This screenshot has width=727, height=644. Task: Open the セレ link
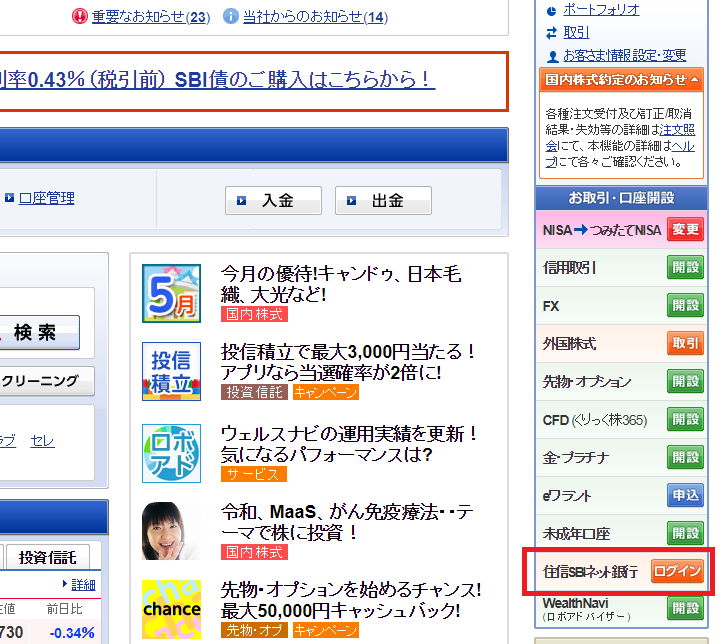click(42, 440)
